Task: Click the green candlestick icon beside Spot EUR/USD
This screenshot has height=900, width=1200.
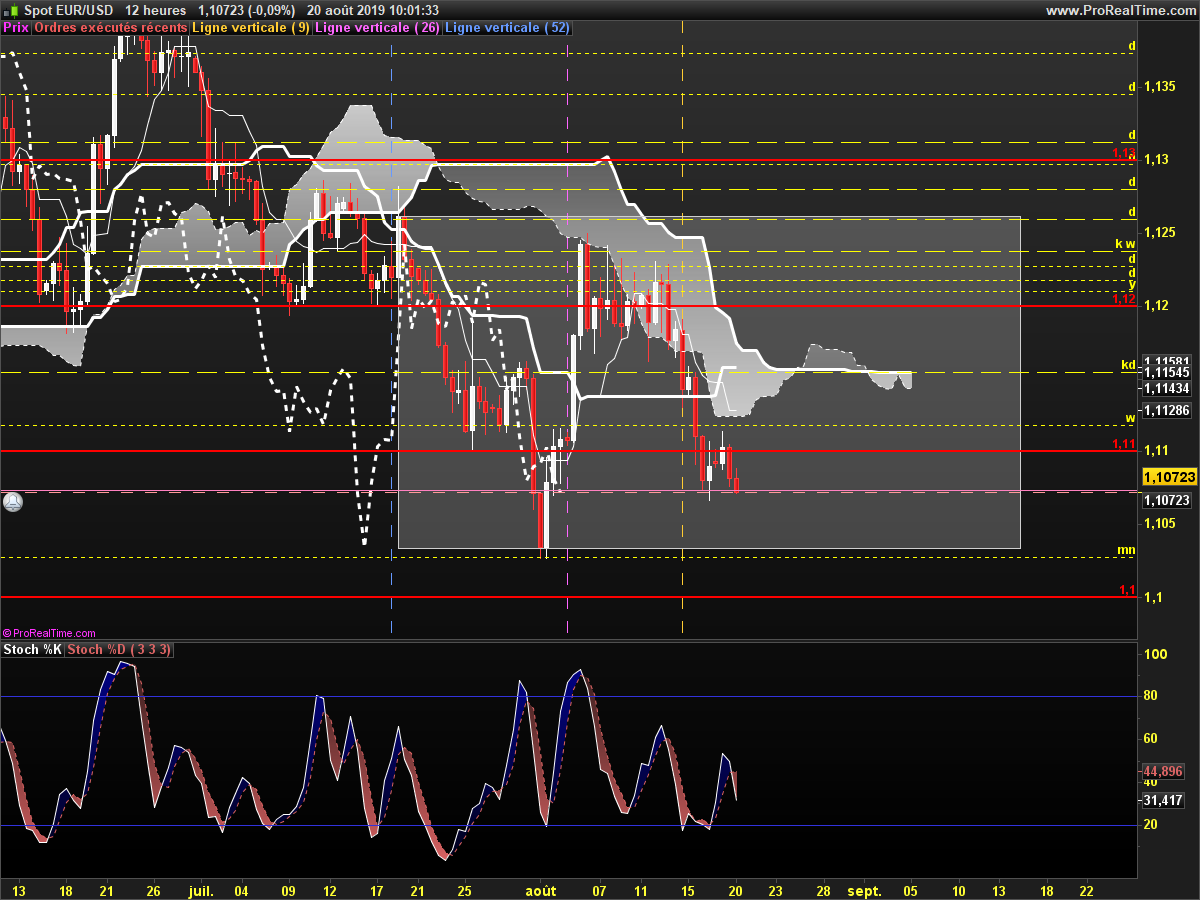Action: (x=11, y=10)
